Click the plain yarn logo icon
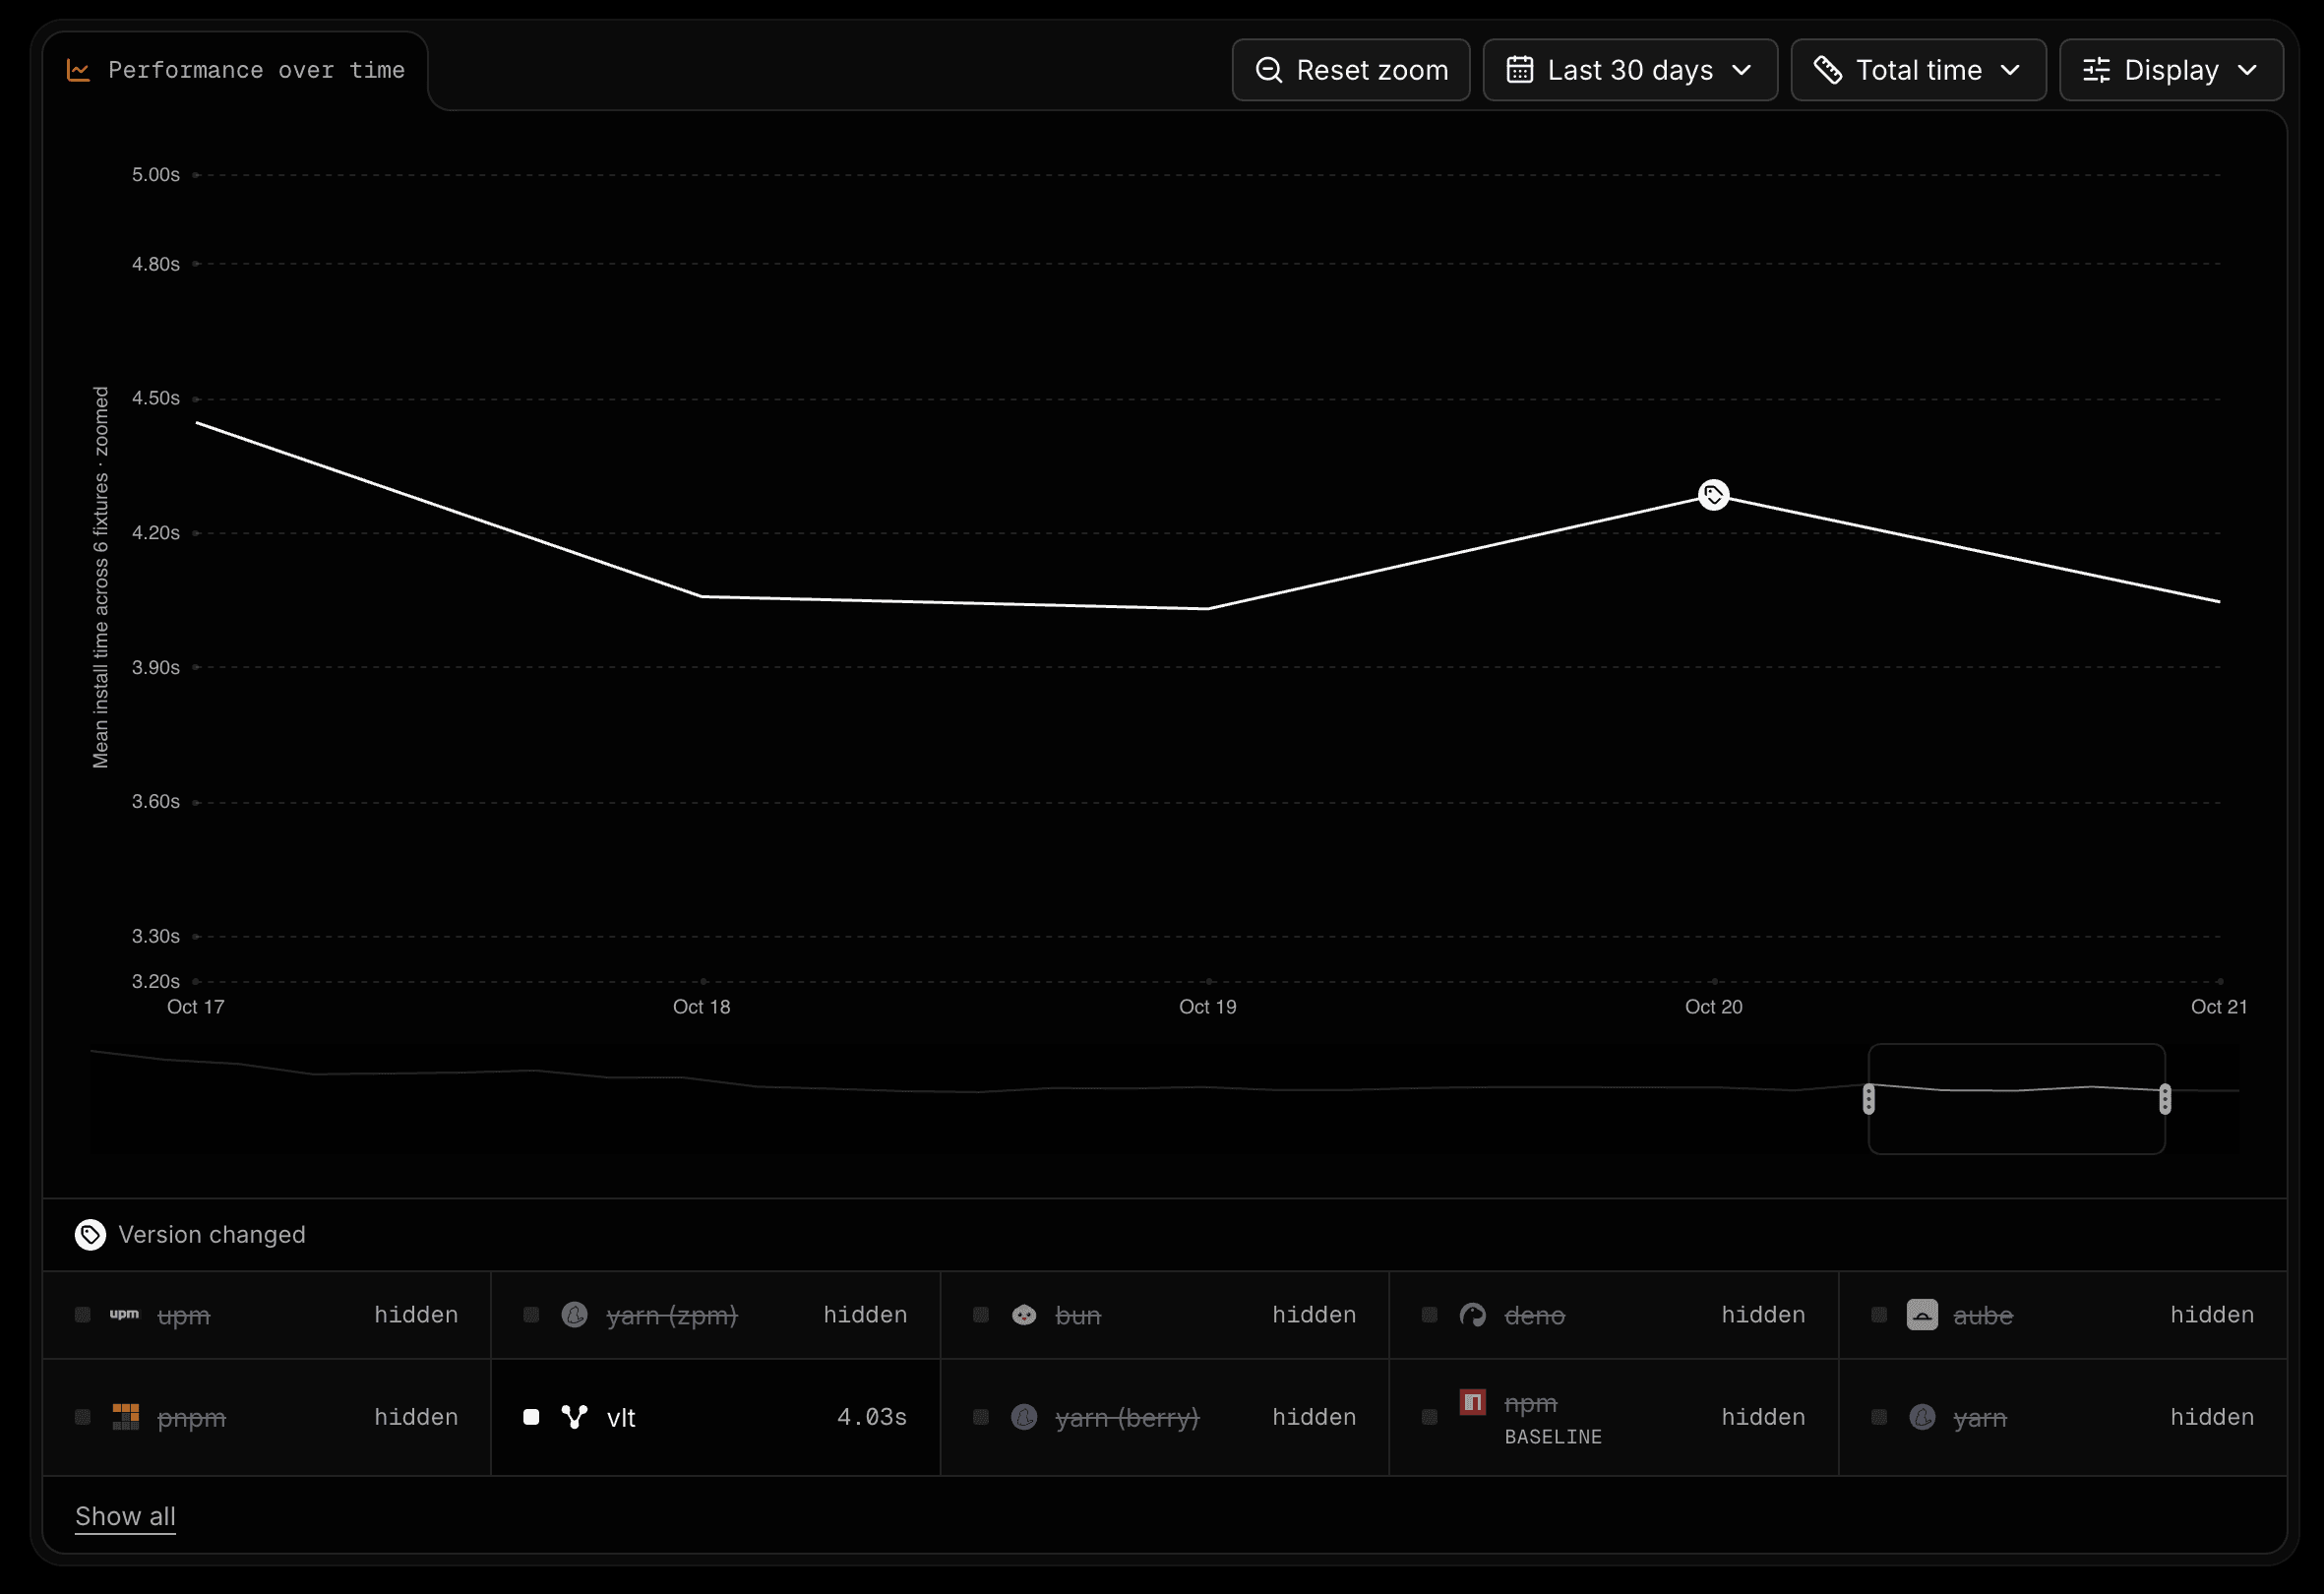Viewport: 2324px width, 1594px height. pyautogui.click(x=1922, y=1417)
